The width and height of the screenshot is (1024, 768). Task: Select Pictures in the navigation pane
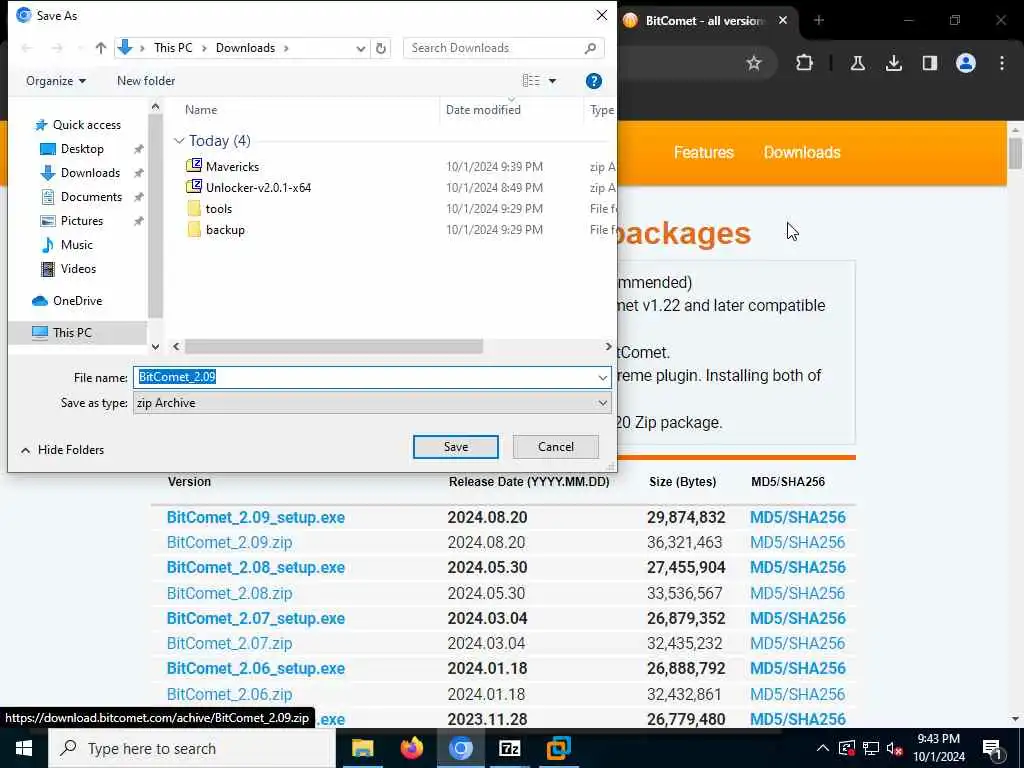(x=81, y=221)
